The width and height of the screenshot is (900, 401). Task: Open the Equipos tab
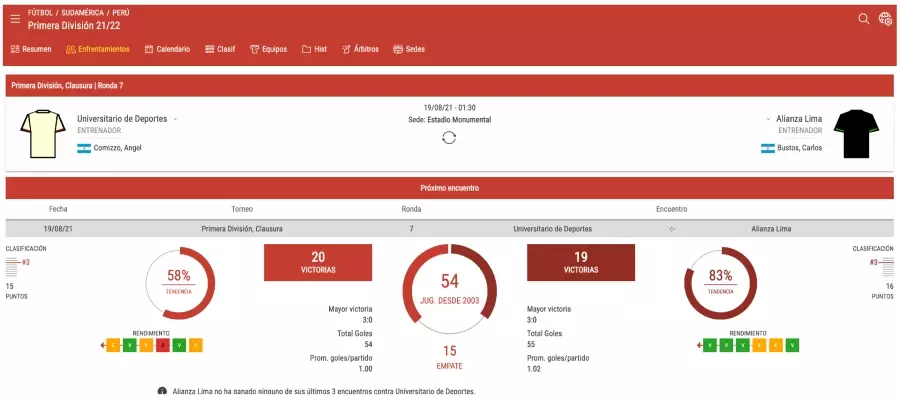pyautogui.click(x=269, y=49)
